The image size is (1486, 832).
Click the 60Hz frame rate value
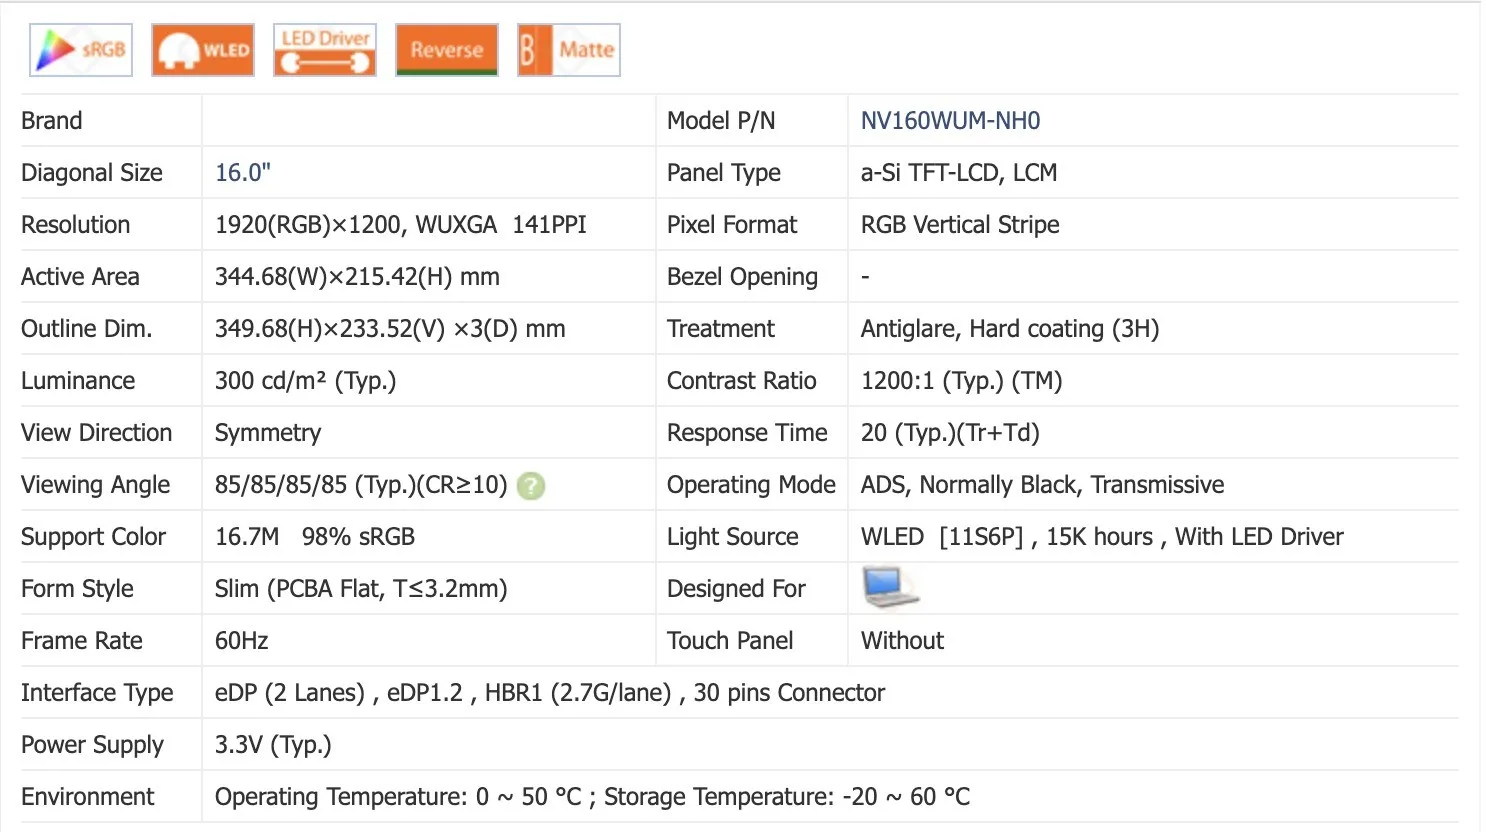[242, 641]
